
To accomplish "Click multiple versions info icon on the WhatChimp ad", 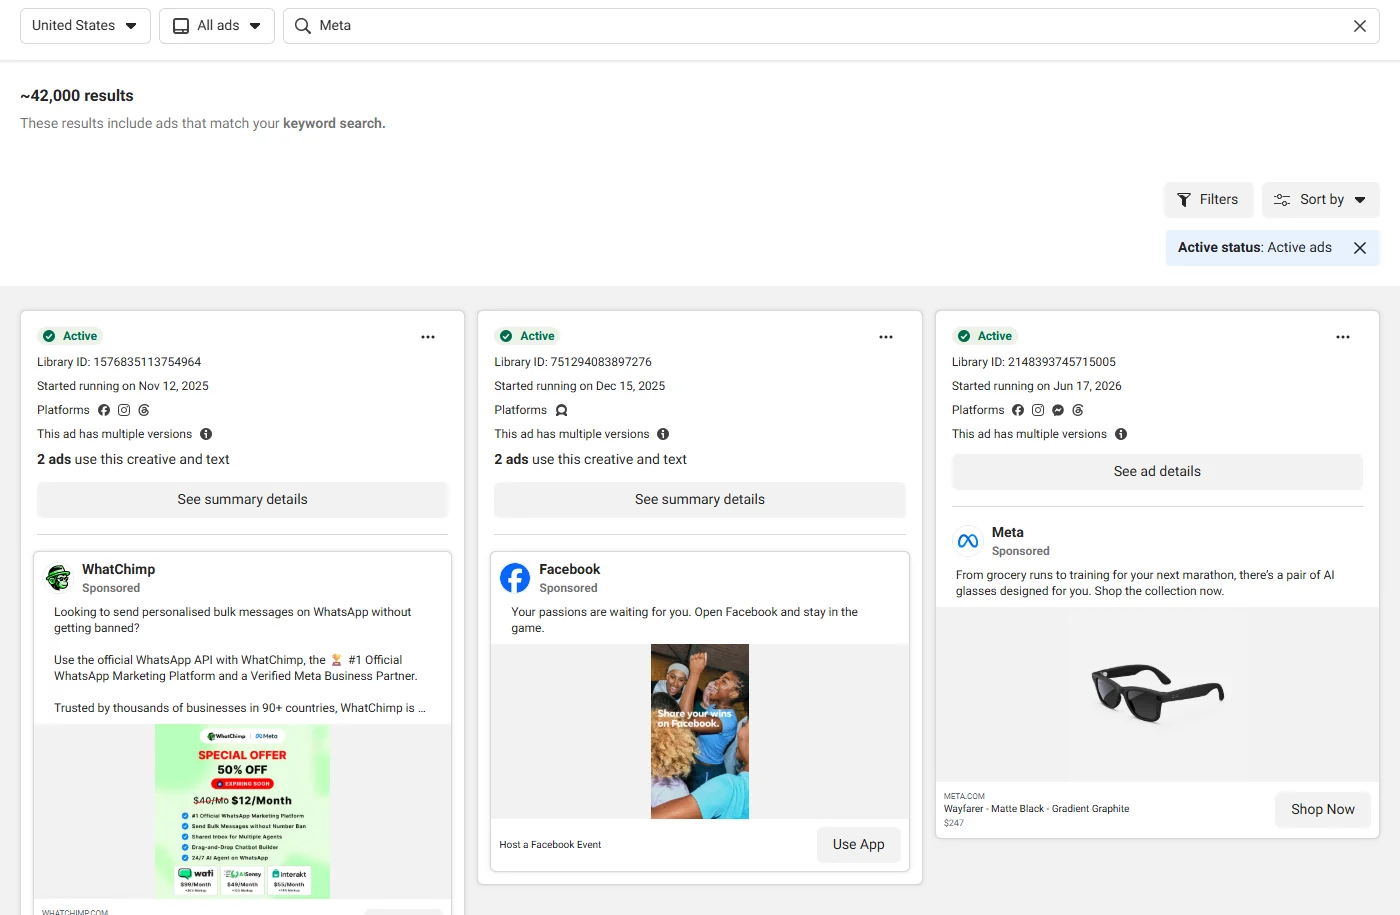I will point(206,434).
